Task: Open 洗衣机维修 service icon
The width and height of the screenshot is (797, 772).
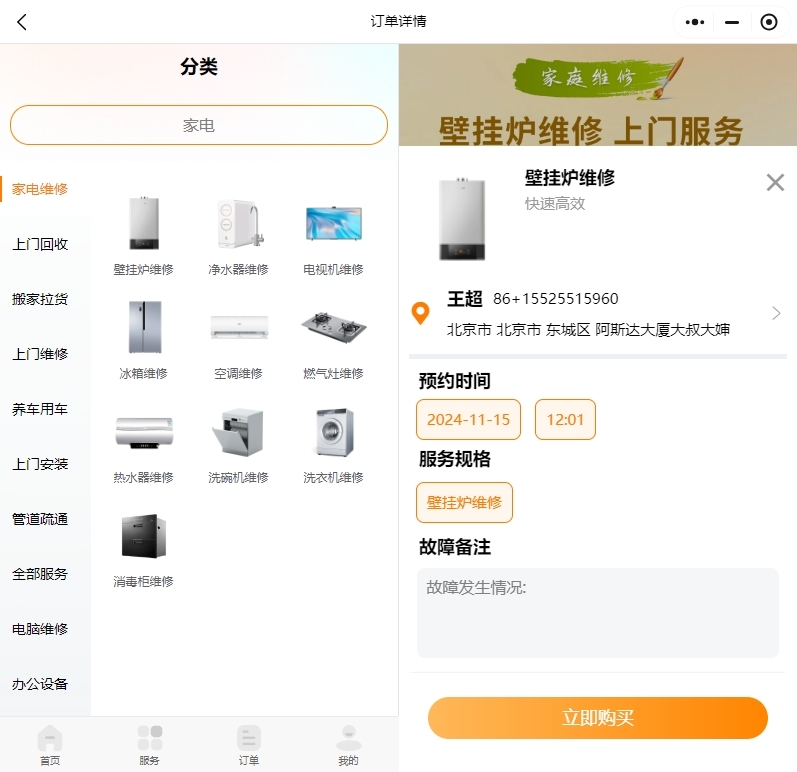Action: click(333, 432)
